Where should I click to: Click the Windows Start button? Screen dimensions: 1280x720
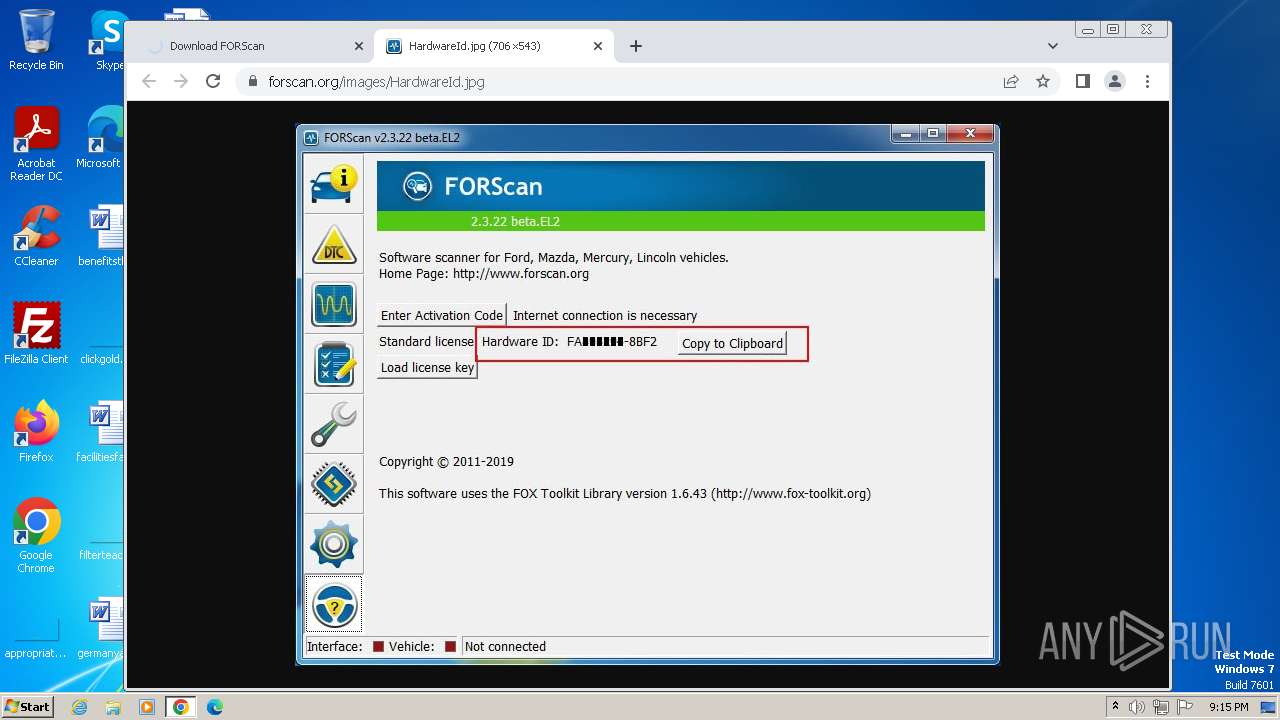pyautogui.click(x=27, y=706)
